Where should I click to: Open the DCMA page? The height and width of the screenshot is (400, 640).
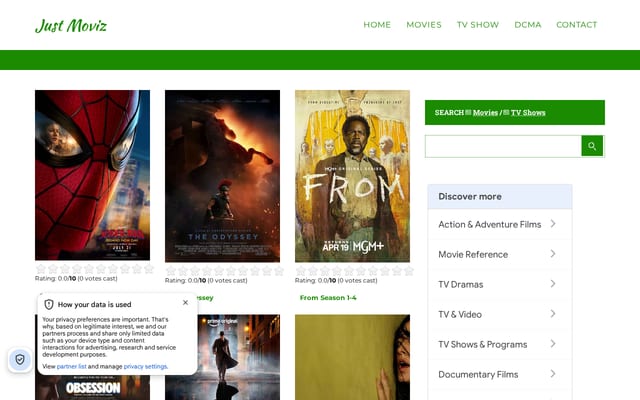click(x=528, y=25)
